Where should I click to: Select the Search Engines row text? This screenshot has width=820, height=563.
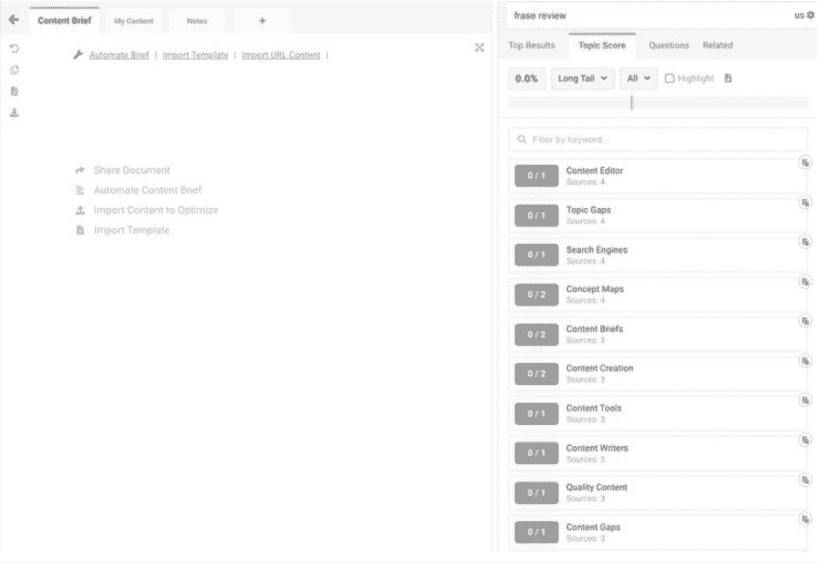point(597,250)
